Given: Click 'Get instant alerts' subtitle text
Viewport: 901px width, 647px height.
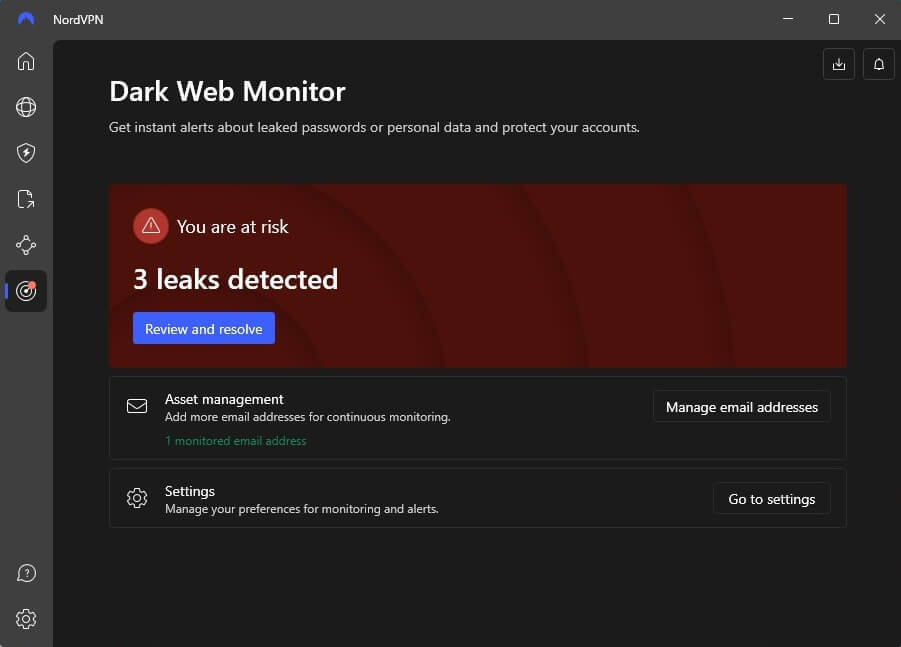Looking at the screenshot, I should click(x=374, y=127).
